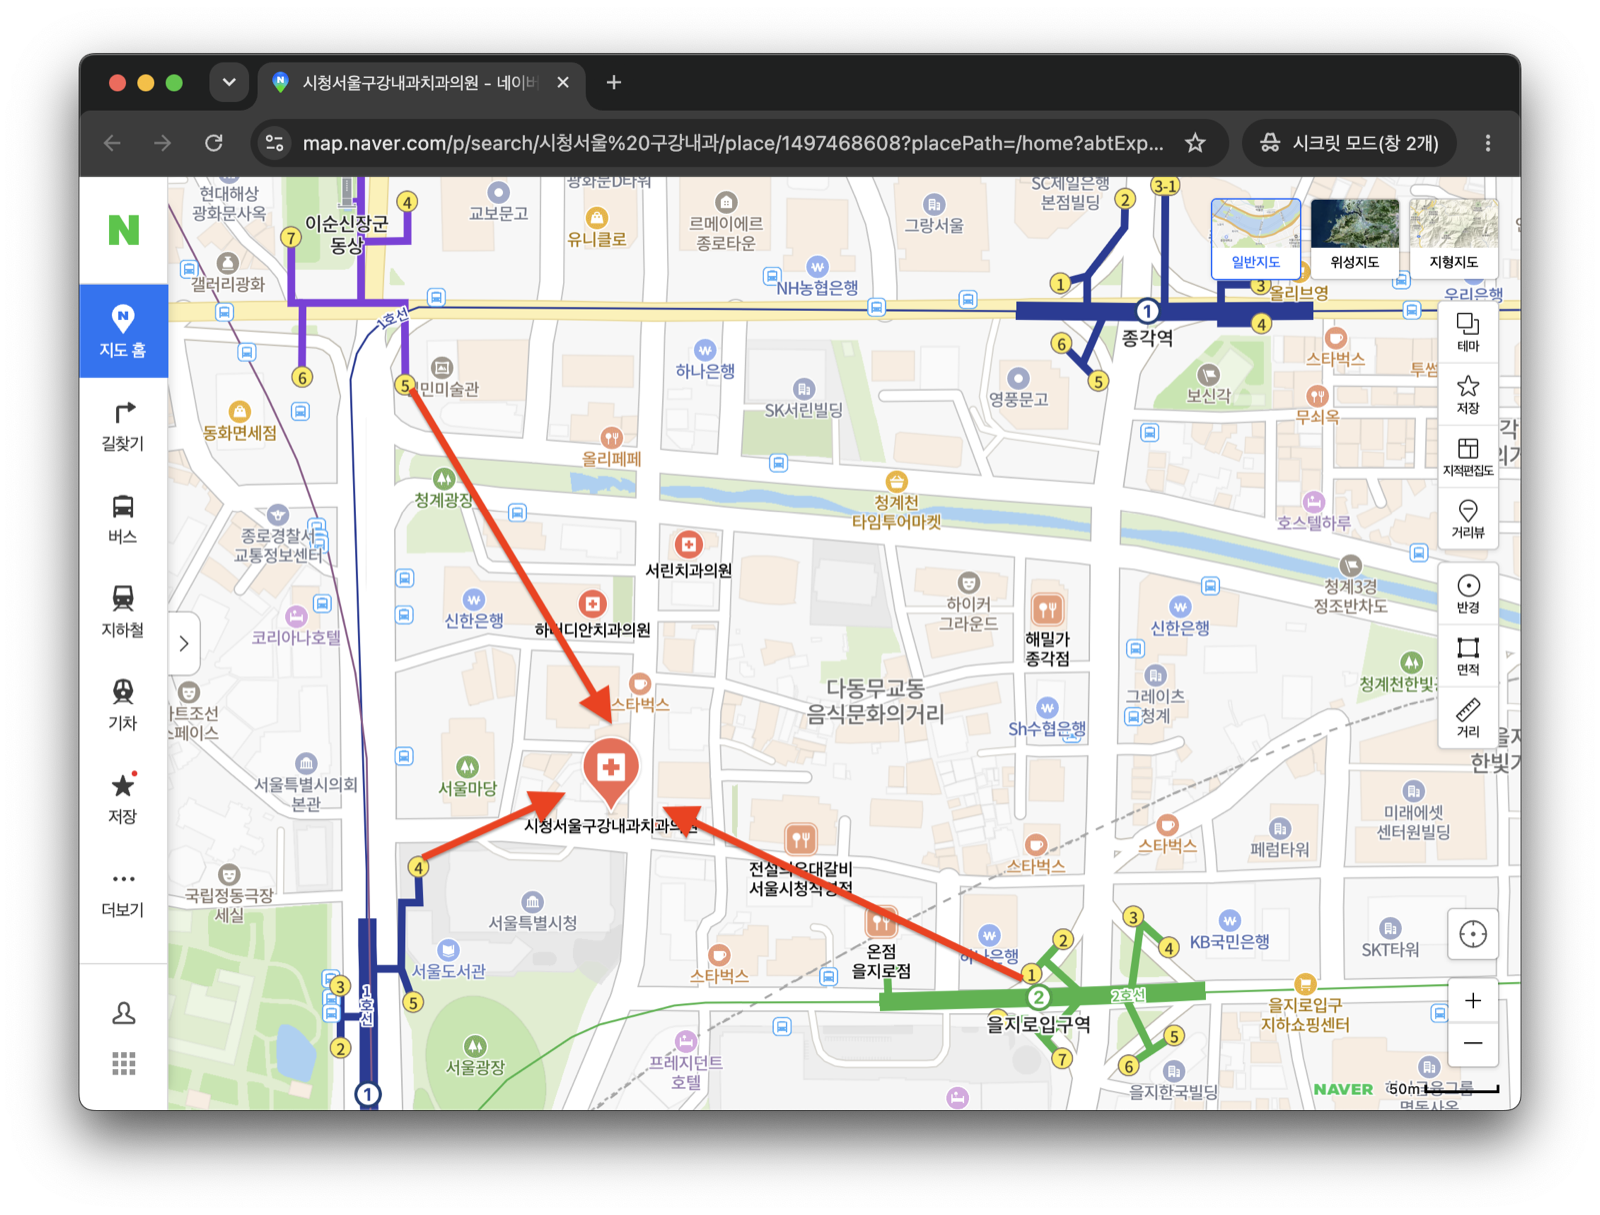Viewport: 1600px width, 1215px height.
Task: Click the 코리아나호텔 hotel marker
Action: [x=296, y=616]
